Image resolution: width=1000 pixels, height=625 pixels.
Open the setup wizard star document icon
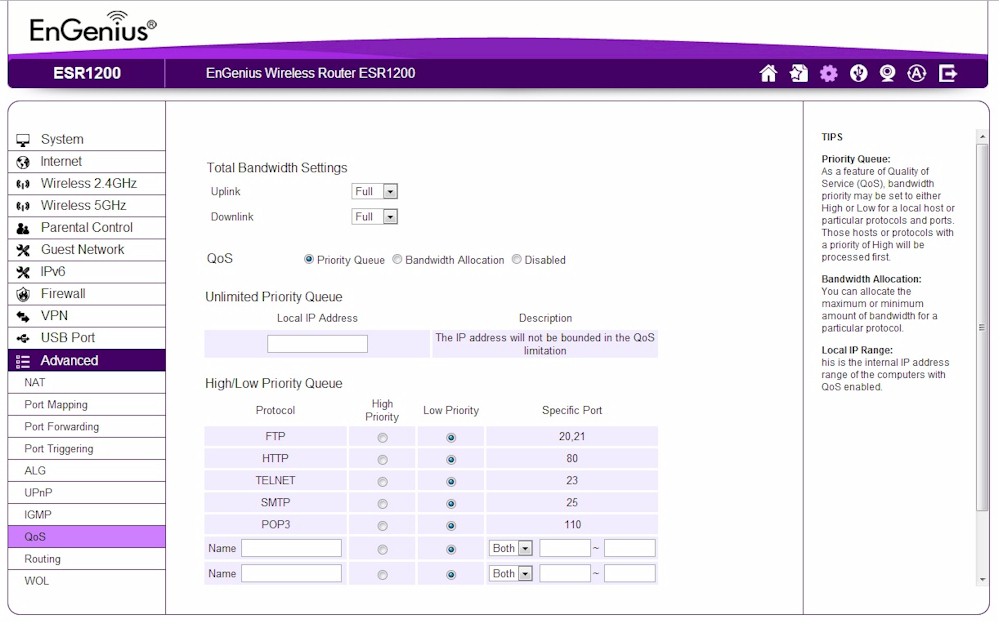click(x=798, y=74)
